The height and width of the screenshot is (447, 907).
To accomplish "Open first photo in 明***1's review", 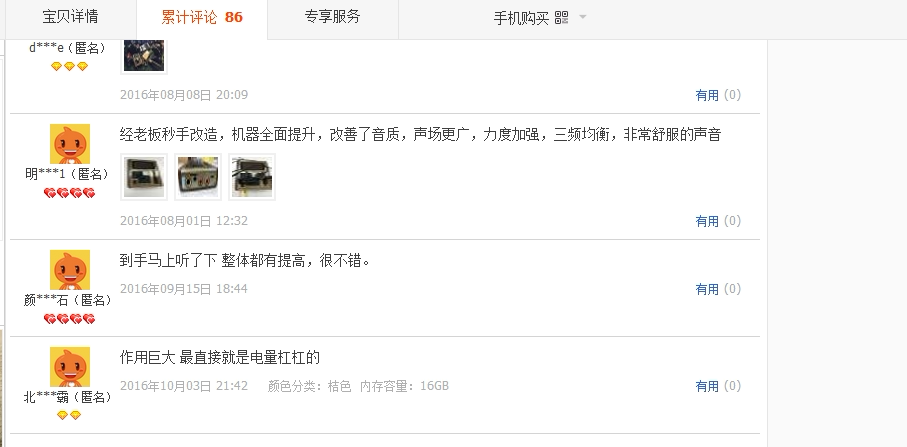I will [x=144, y=177].
